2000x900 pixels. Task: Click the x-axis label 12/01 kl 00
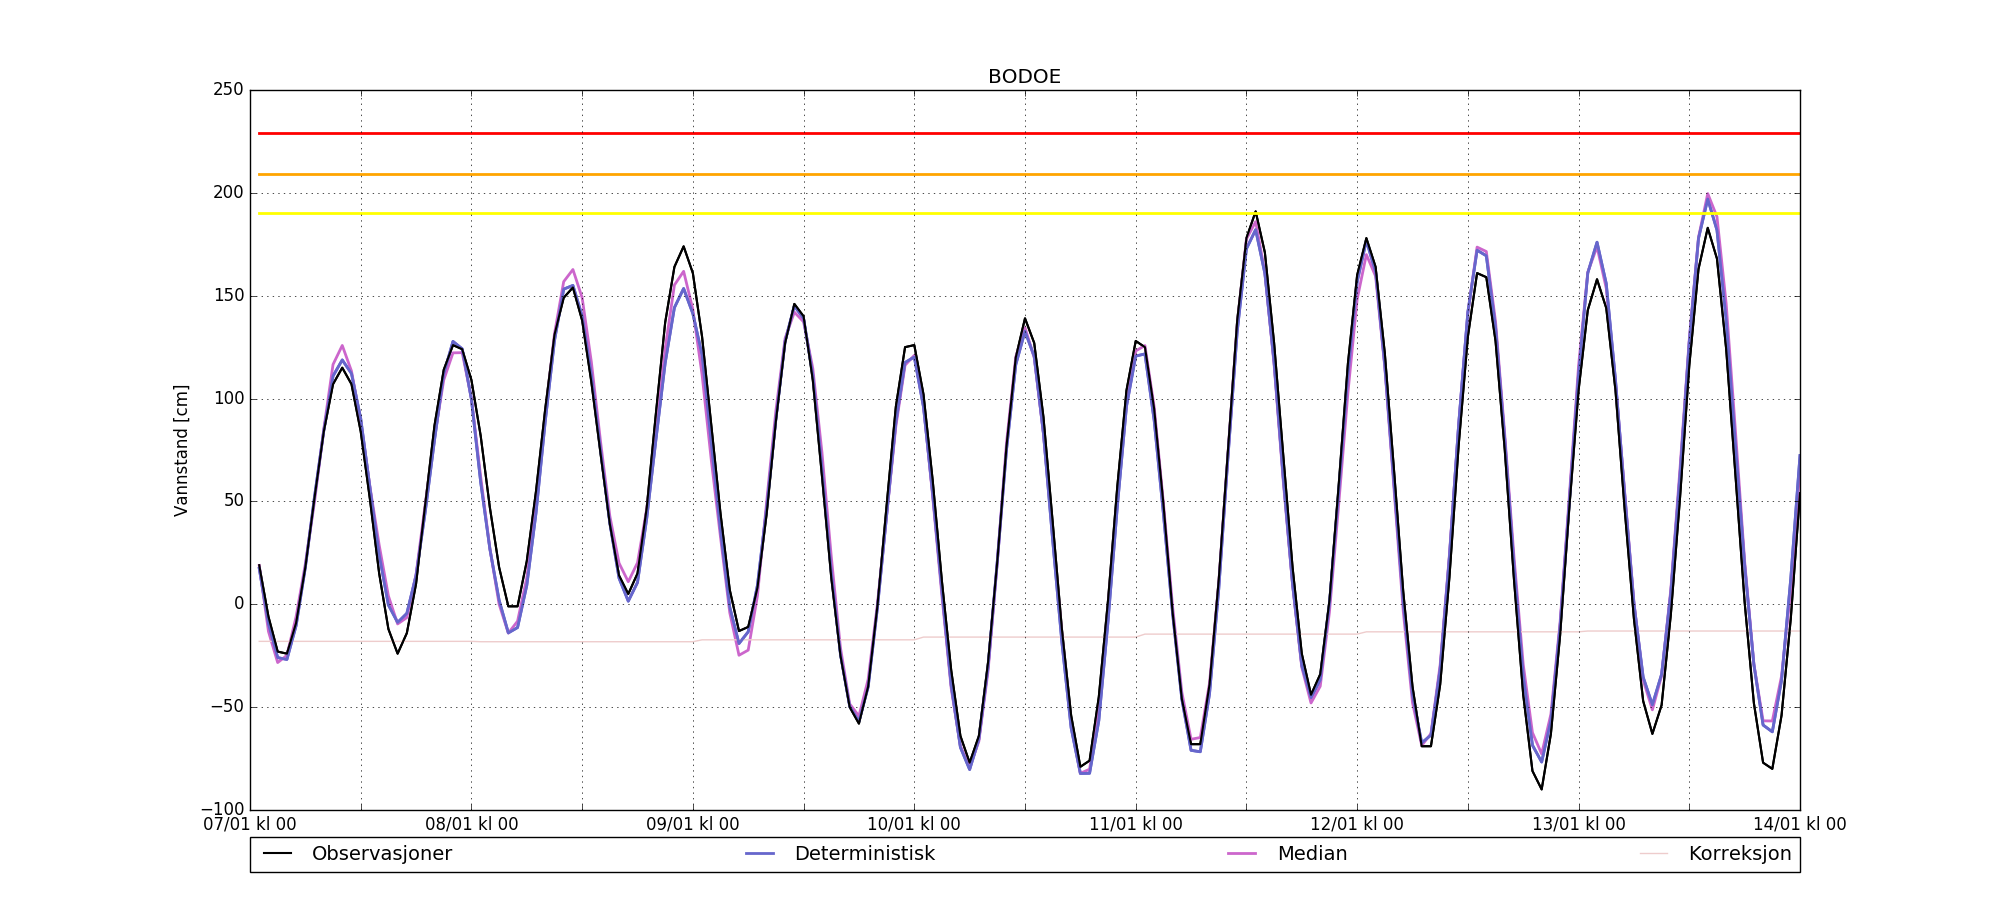pos(1357,825)
